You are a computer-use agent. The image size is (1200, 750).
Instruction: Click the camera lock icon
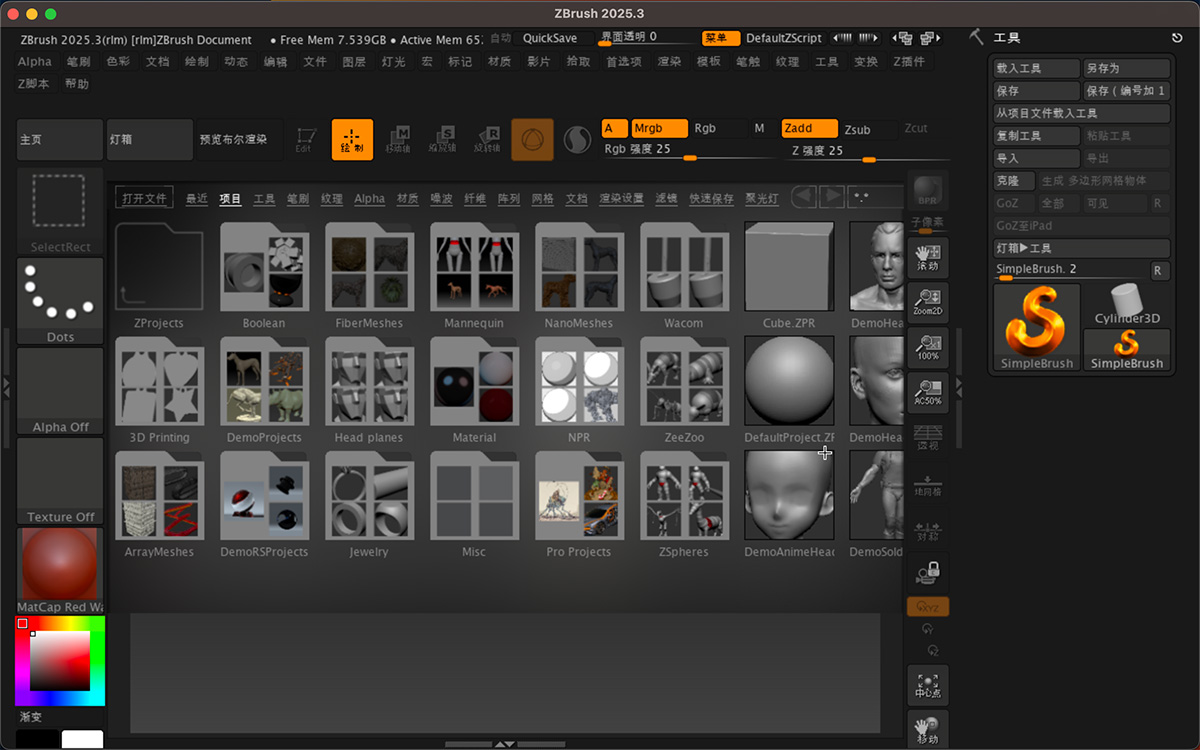coord(927,573)
